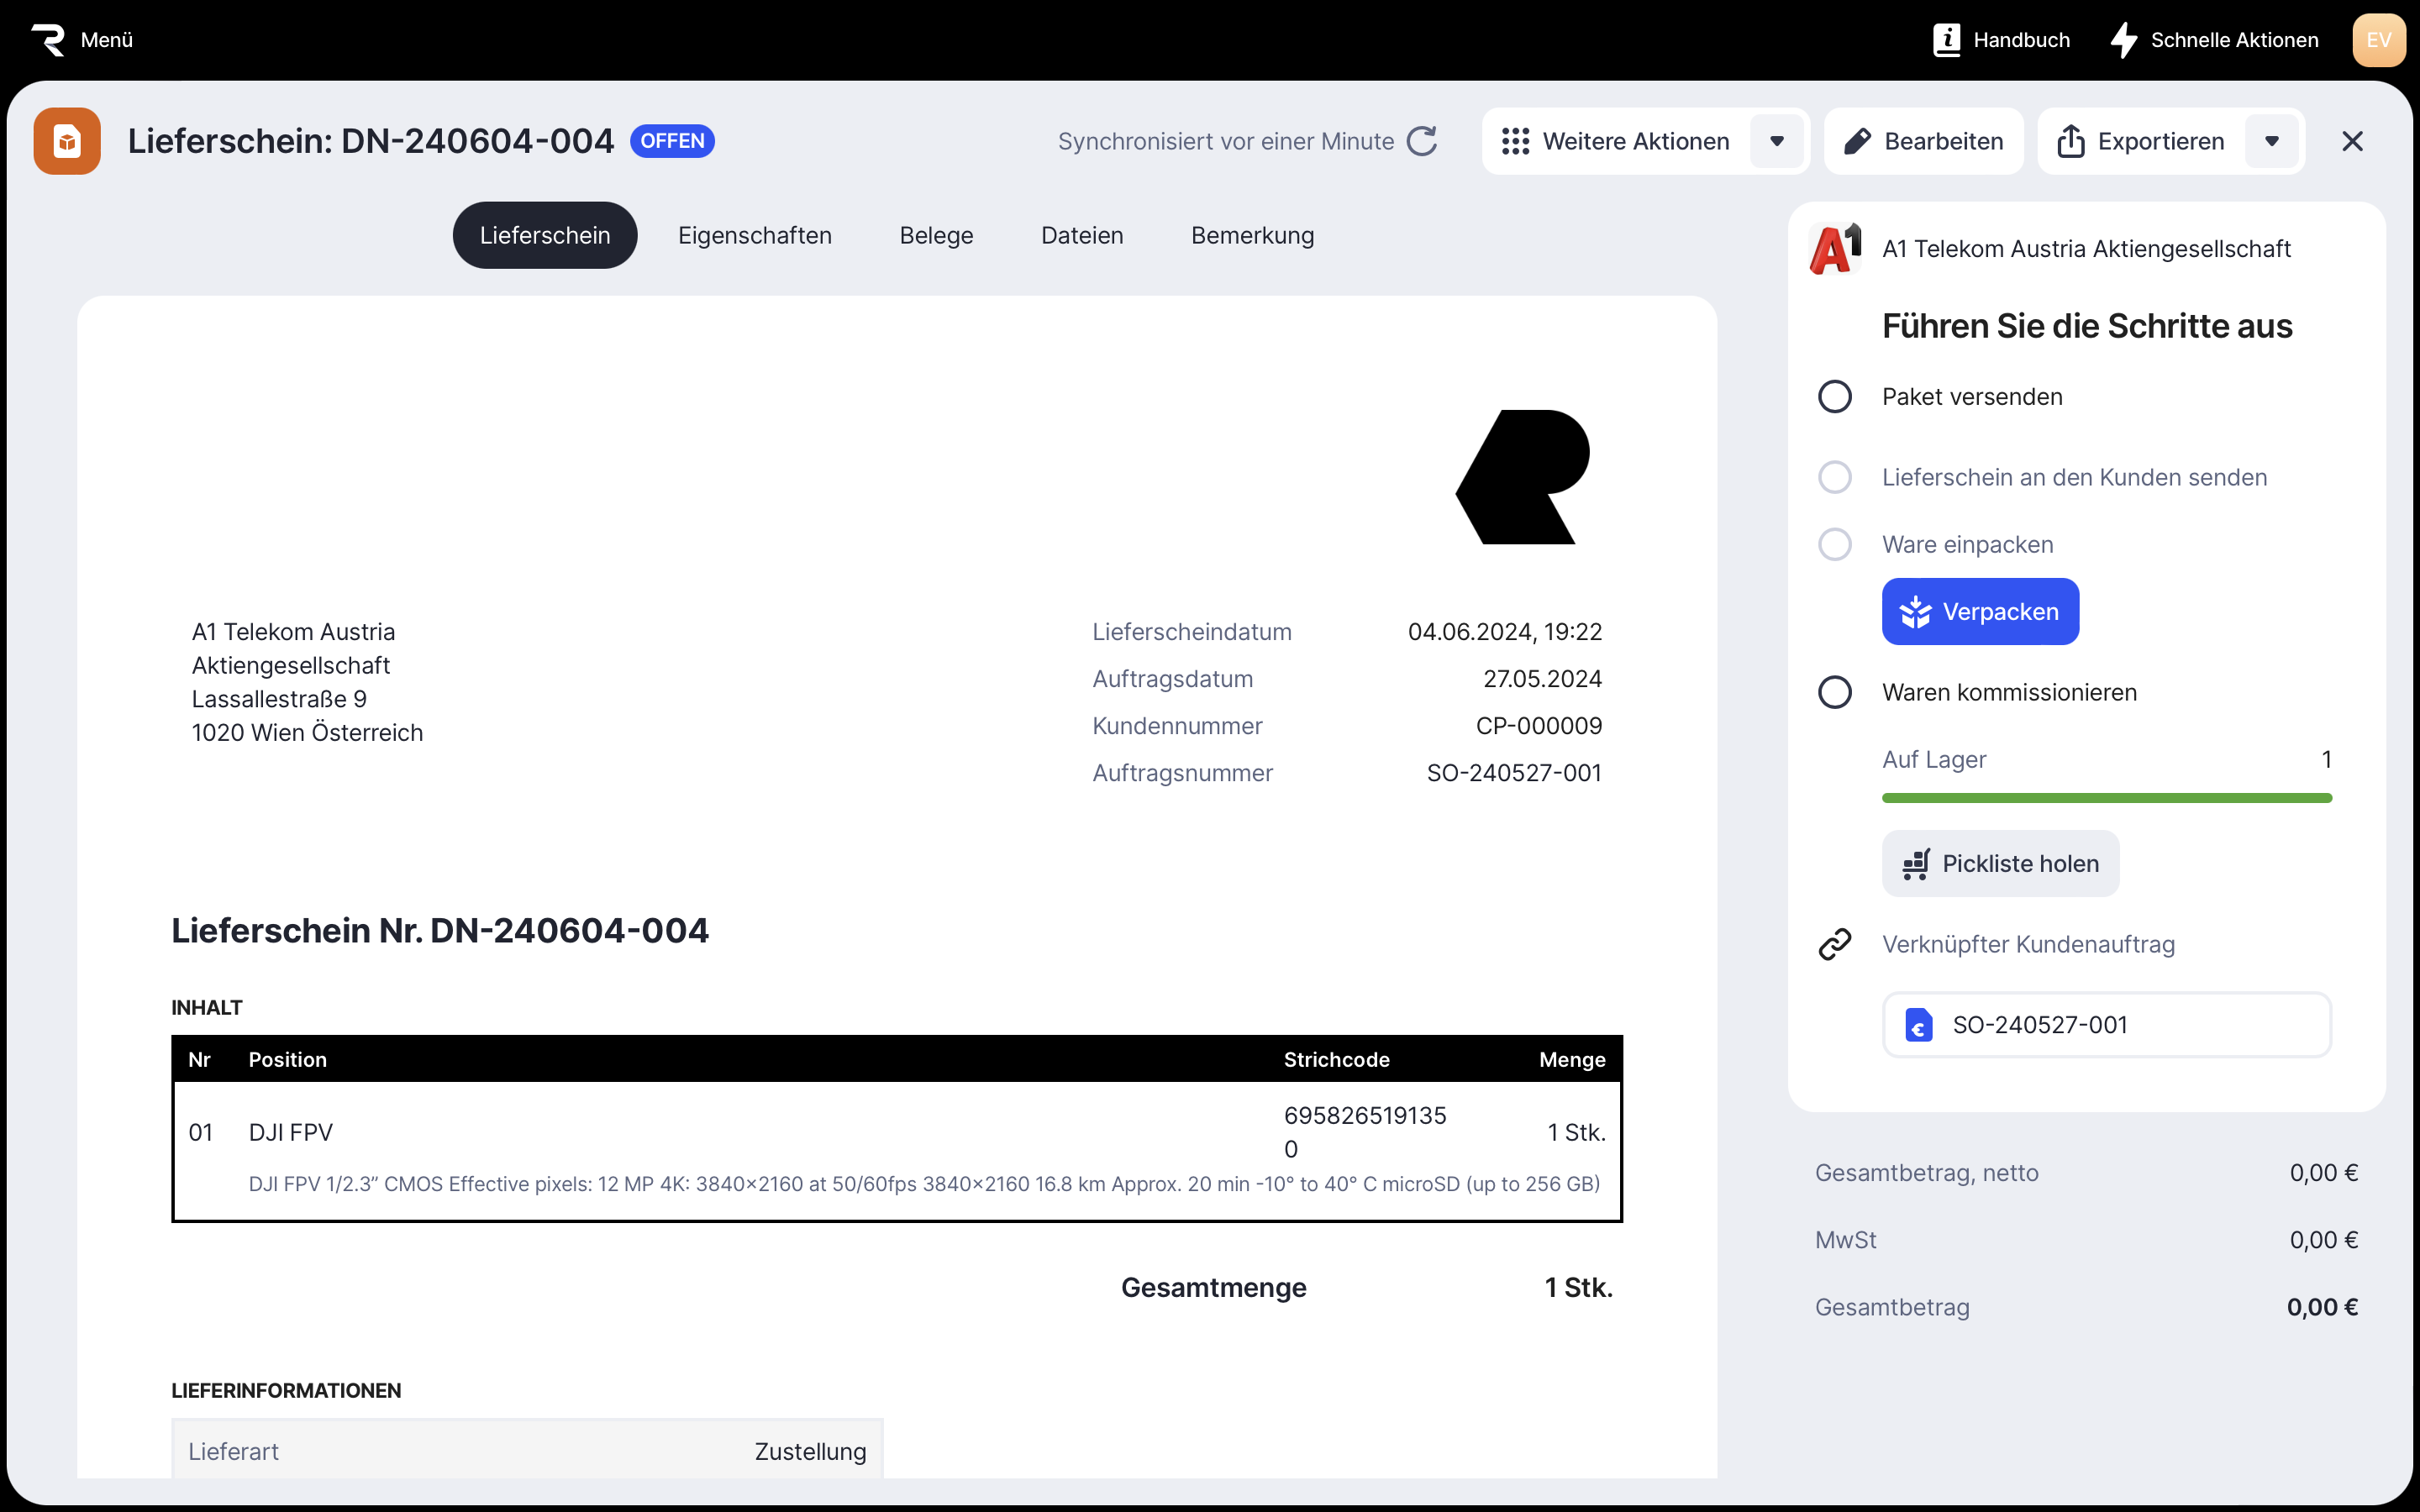The image size is (2420, 1512).
Task: Open the Belege tab
Action: click(x=936, y=235)
